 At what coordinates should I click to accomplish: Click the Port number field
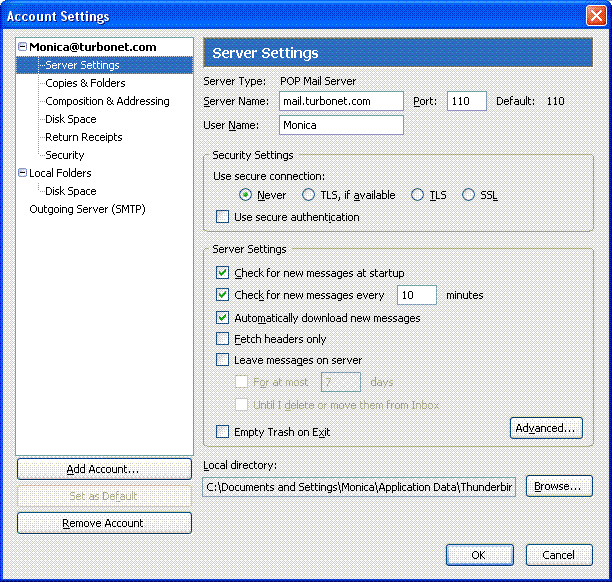(x=466, y=101)
